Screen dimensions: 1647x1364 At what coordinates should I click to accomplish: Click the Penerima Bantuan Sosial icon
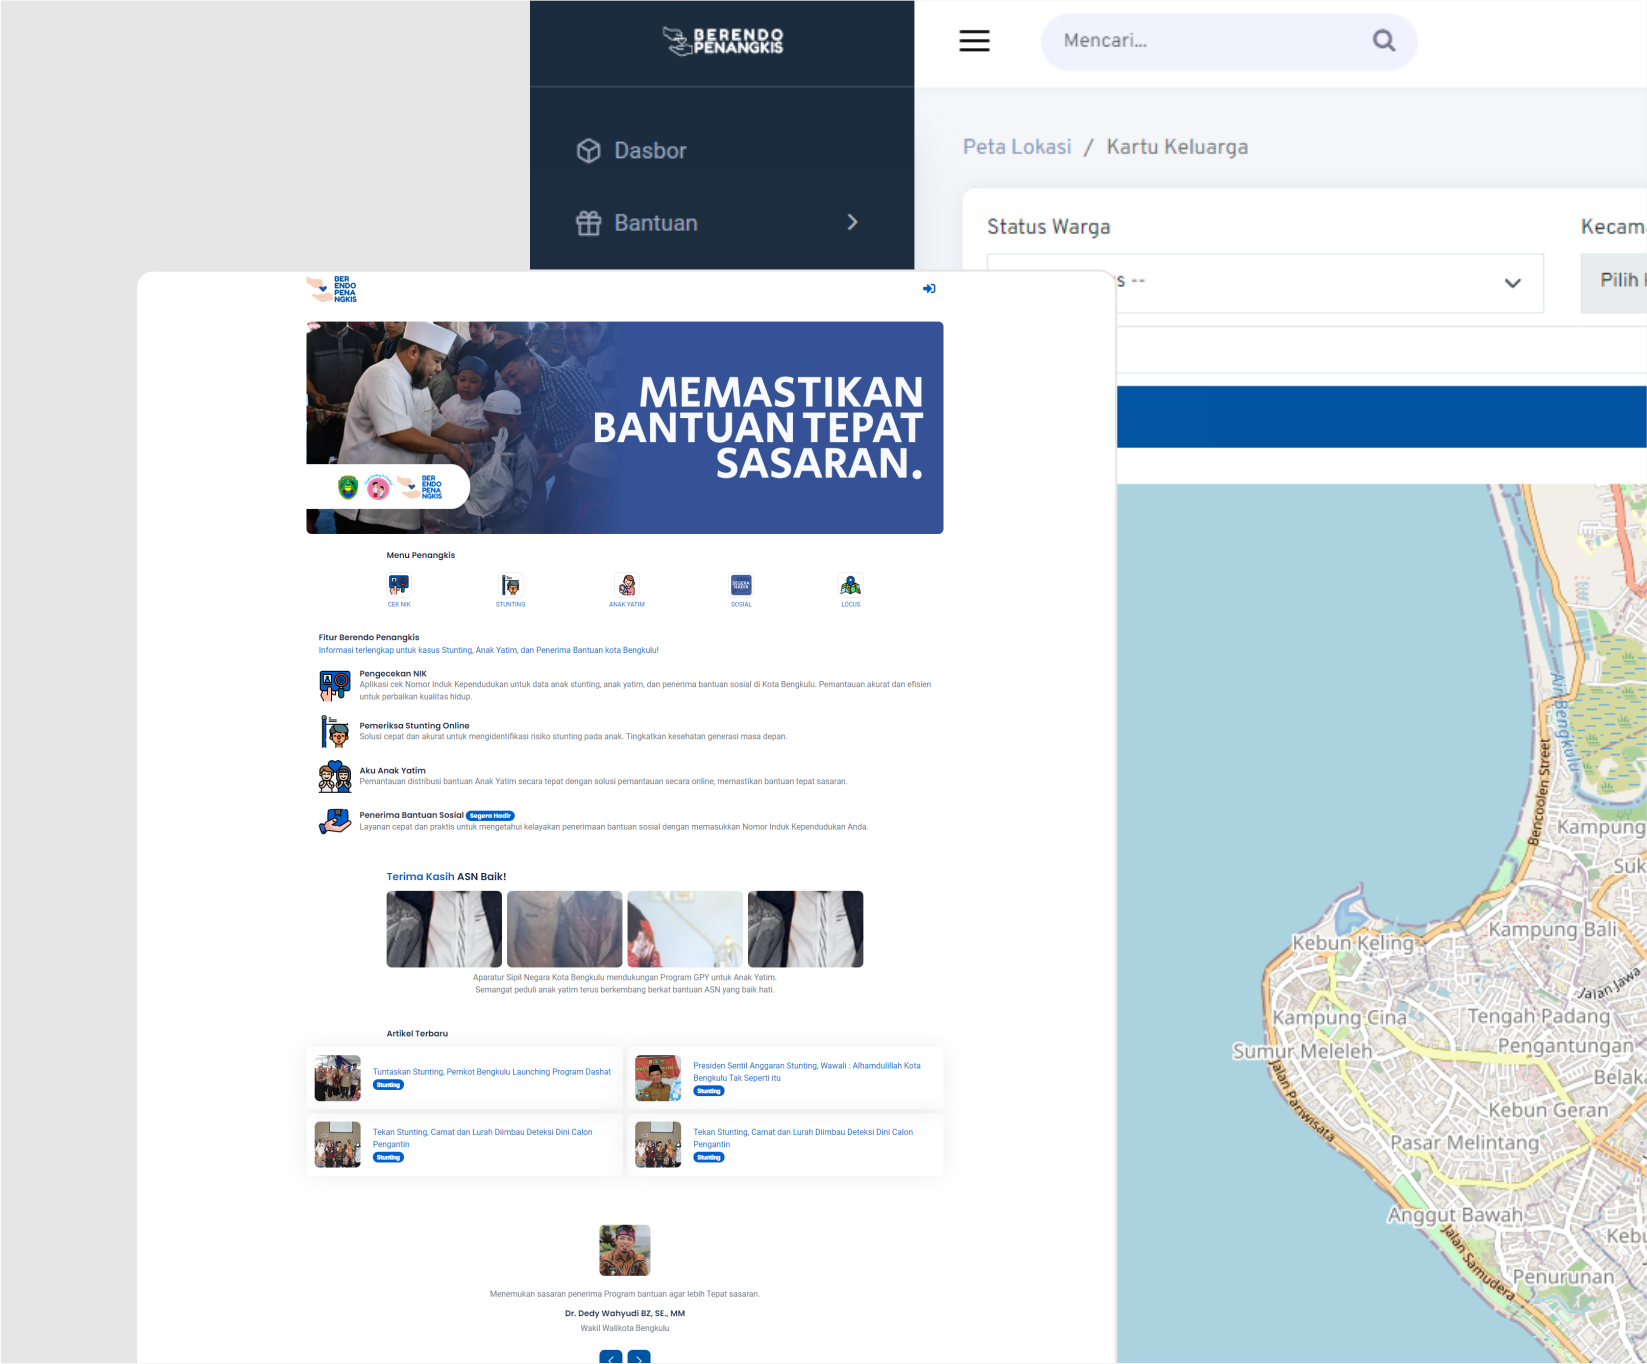pyautogui.click(x=335, y=821)
